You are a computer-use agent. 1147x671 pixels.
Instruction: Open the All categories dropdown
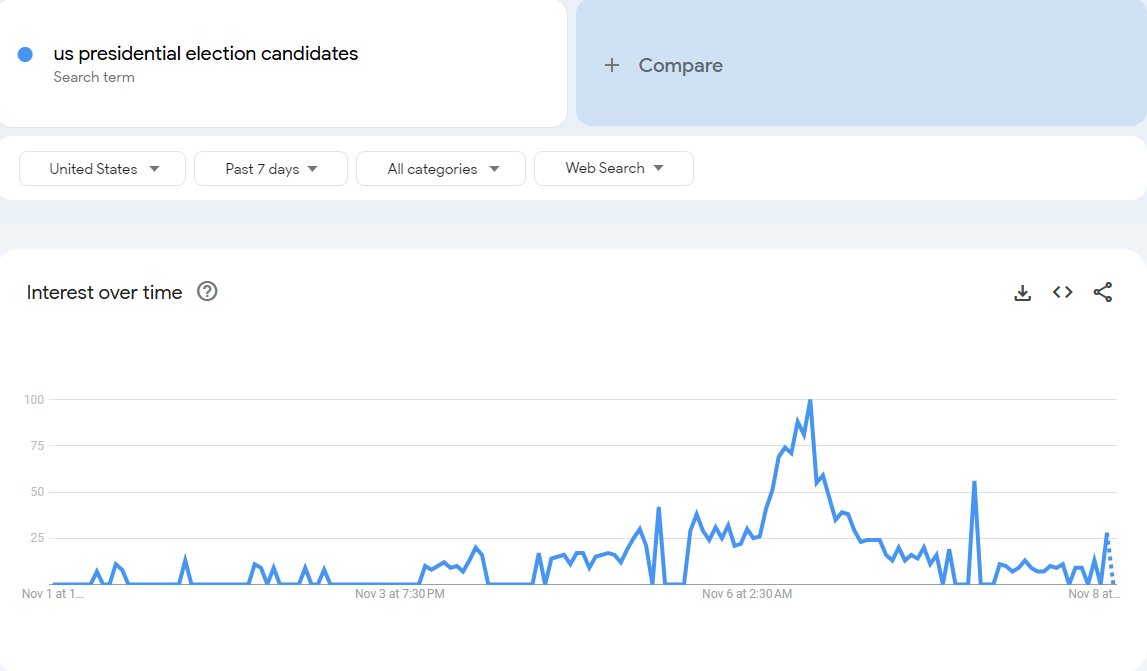click(440, 168)
